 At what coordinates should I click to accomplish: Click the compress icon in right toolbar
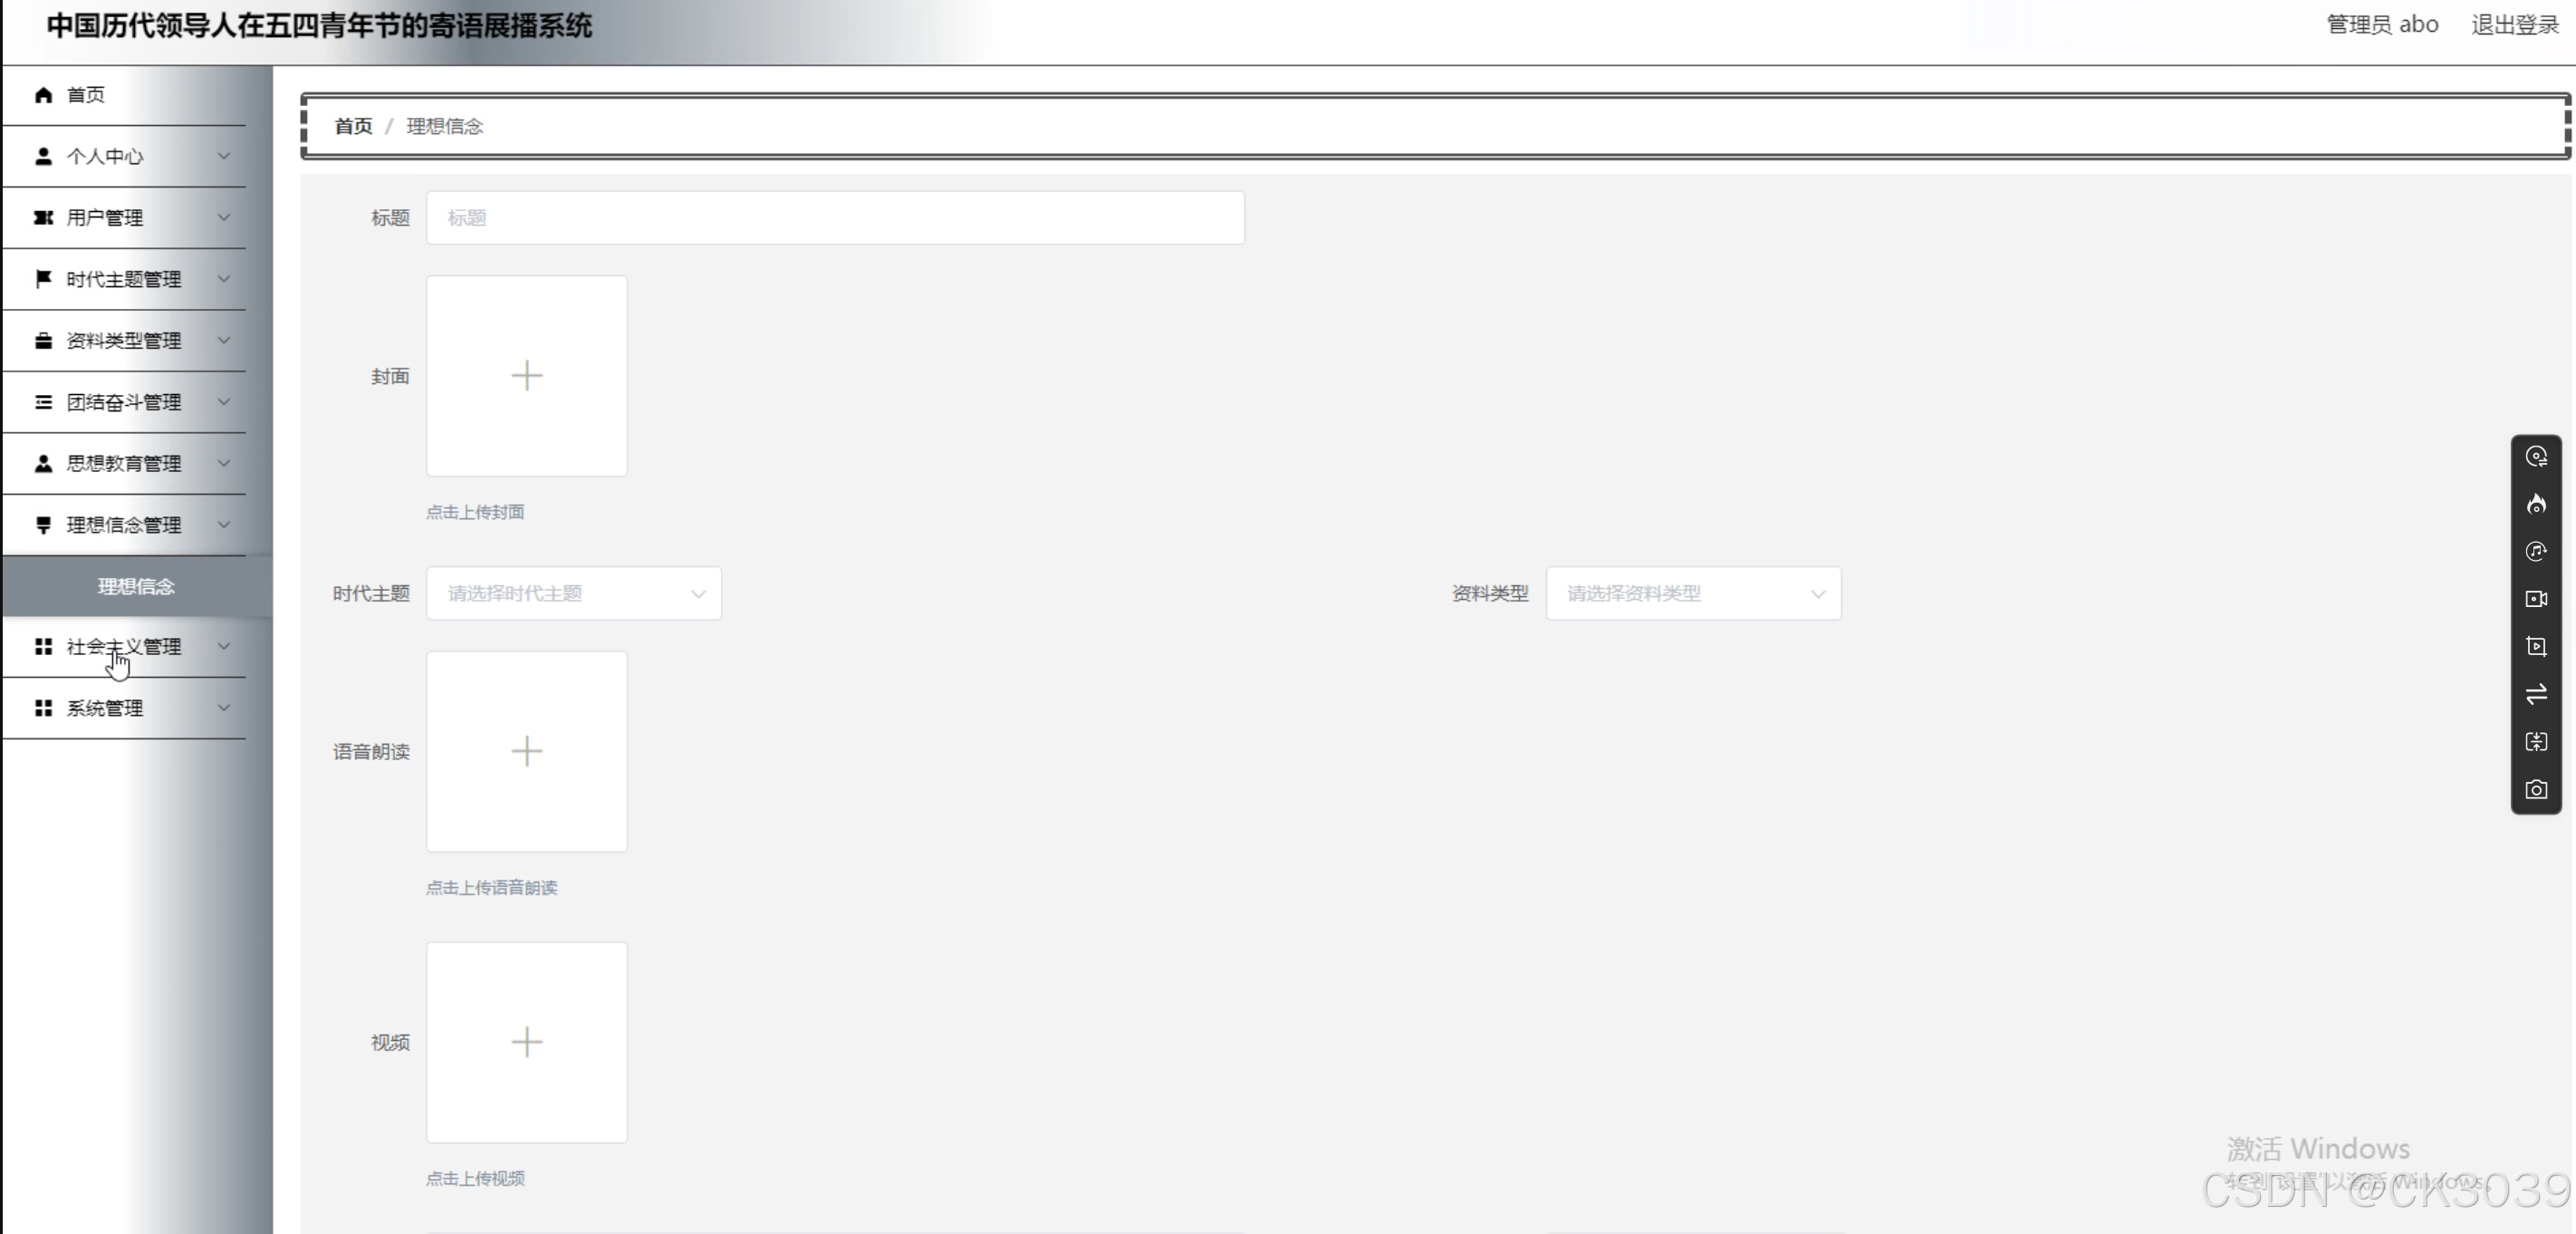point(2536,742)
